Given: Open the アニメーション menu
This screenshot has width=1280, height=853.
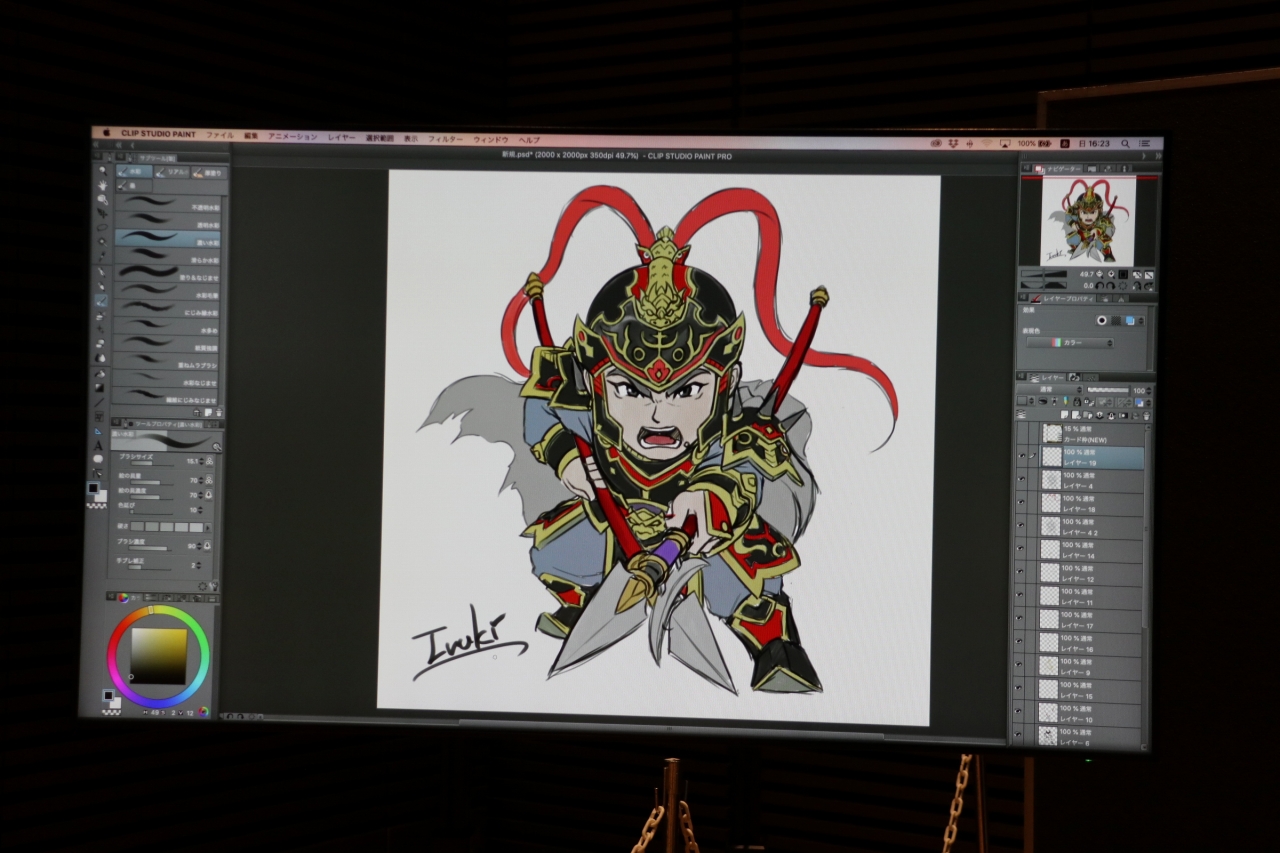Looking at the screenshot, I should click(x=293, y=136).
